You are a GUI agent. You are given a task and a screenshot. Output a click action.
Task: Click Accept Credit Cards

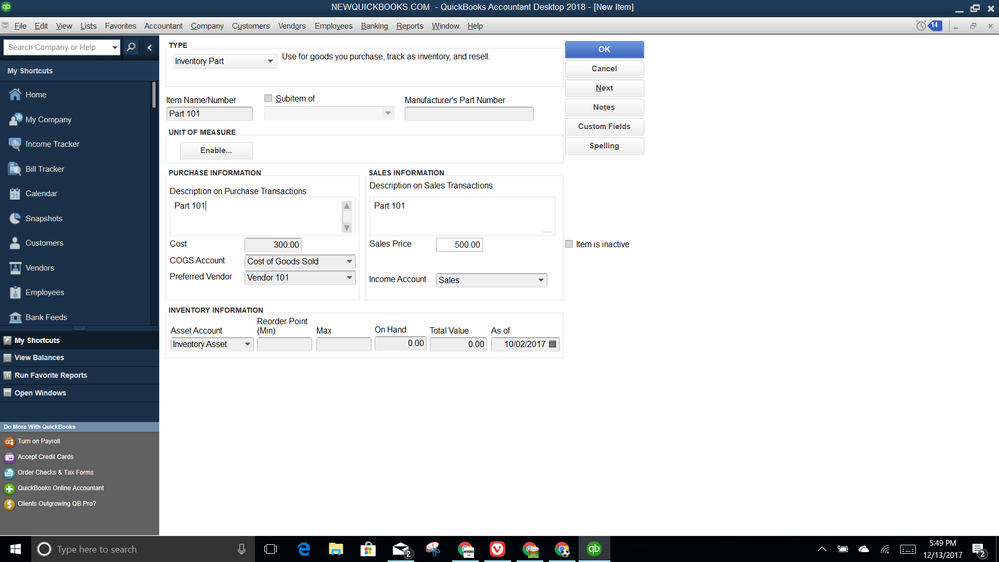45,457
